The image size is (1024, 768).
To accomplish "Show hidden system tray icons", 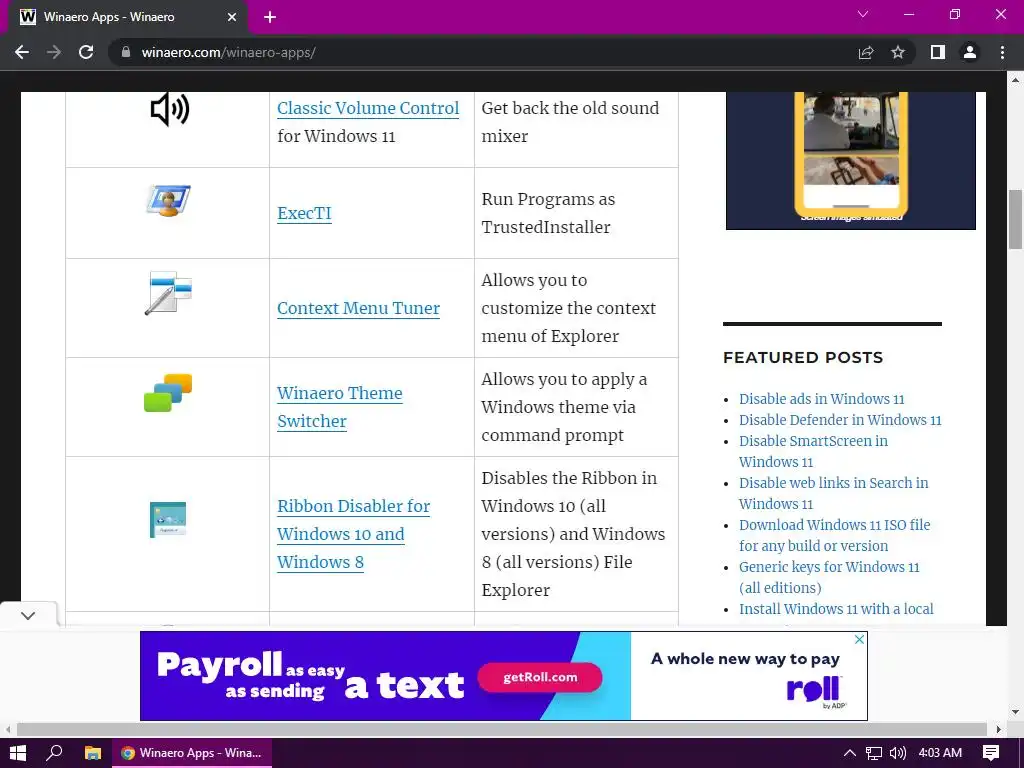I will pos(850,753).
